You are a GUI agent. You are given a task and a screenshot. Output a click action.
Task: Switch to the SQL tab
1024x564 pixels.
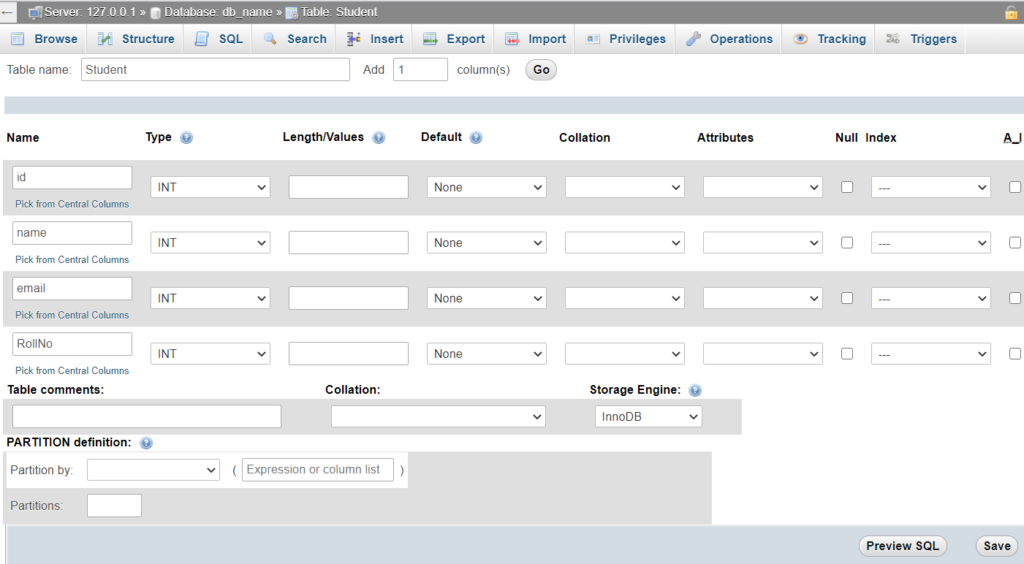pyautogui.click(x=219, y=39)
